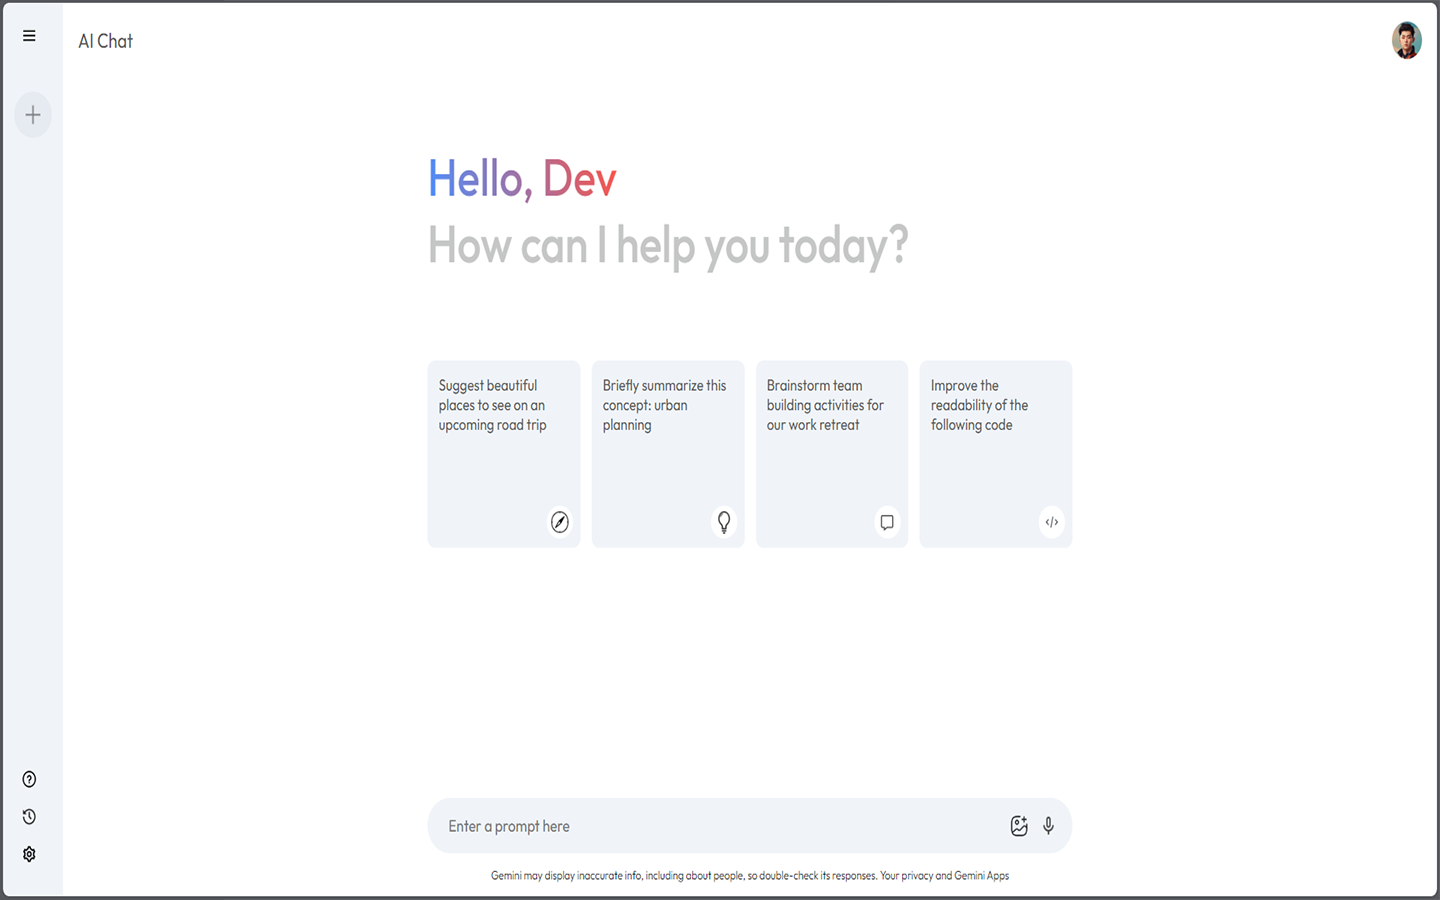The image size is (1440, 900).
Task: Choose the 'Briefly summarize this concept' suggestion text
Action: pyautogui.click(x=664, y=405)
